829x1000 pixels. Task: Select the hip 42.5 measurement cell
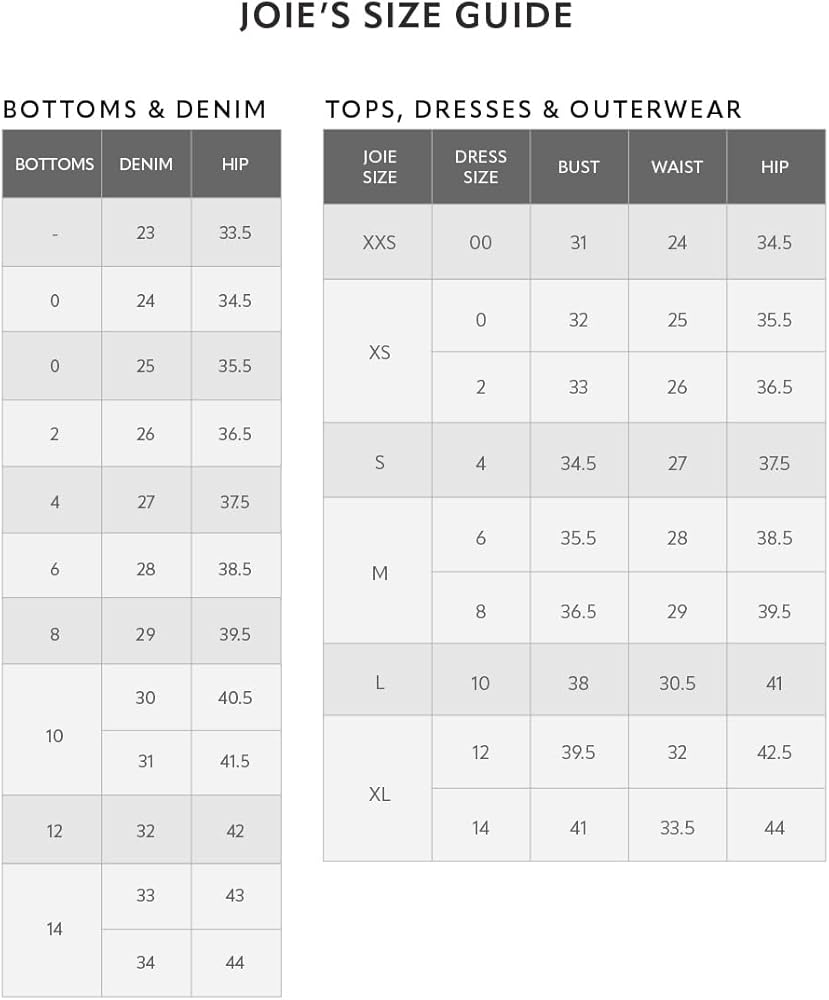click(x=774, y=752)
